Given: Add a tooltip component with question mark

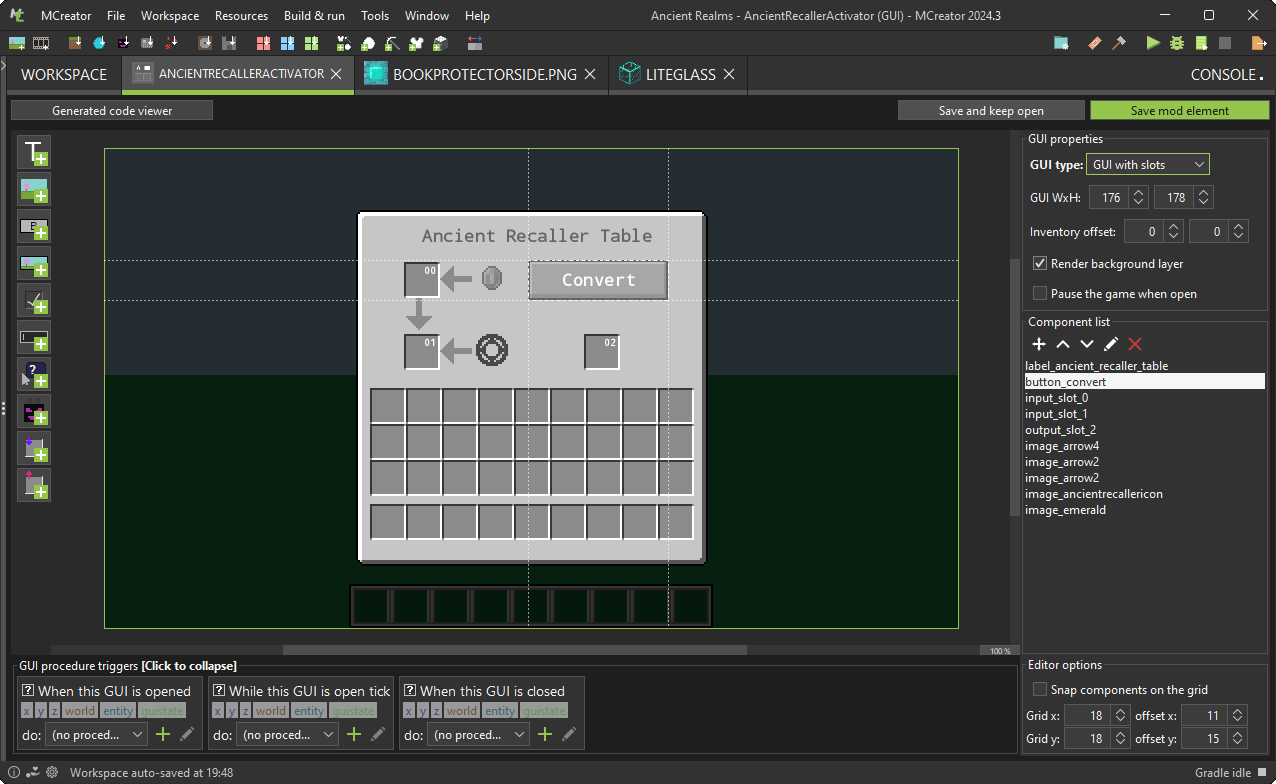Looking at the screenshot, I should pos(34,375).
